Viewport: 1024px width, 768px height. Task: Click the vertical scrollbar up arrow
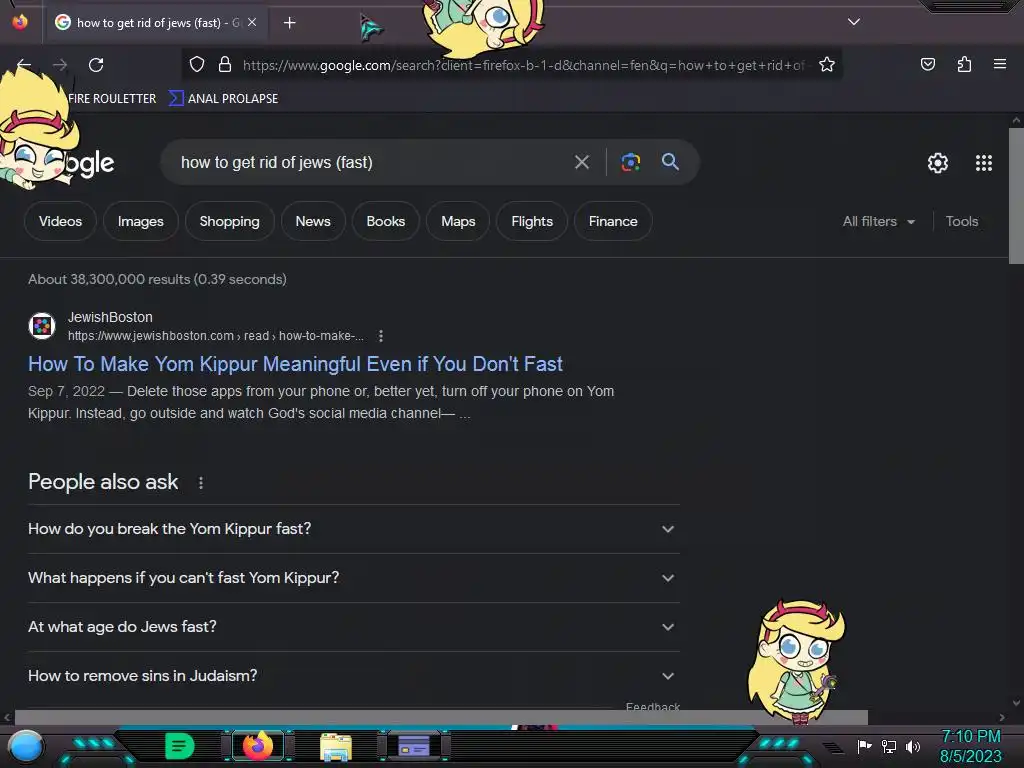[x=1016, y=120]
